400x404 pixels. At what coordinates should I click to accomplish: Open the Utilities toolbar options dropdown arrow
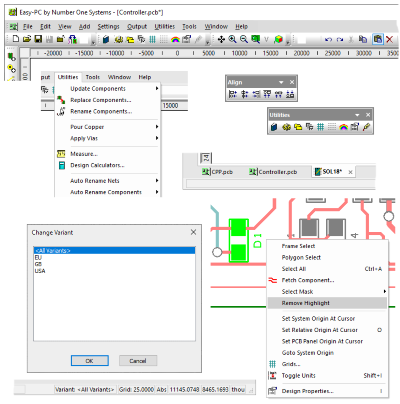pos(357,115)
